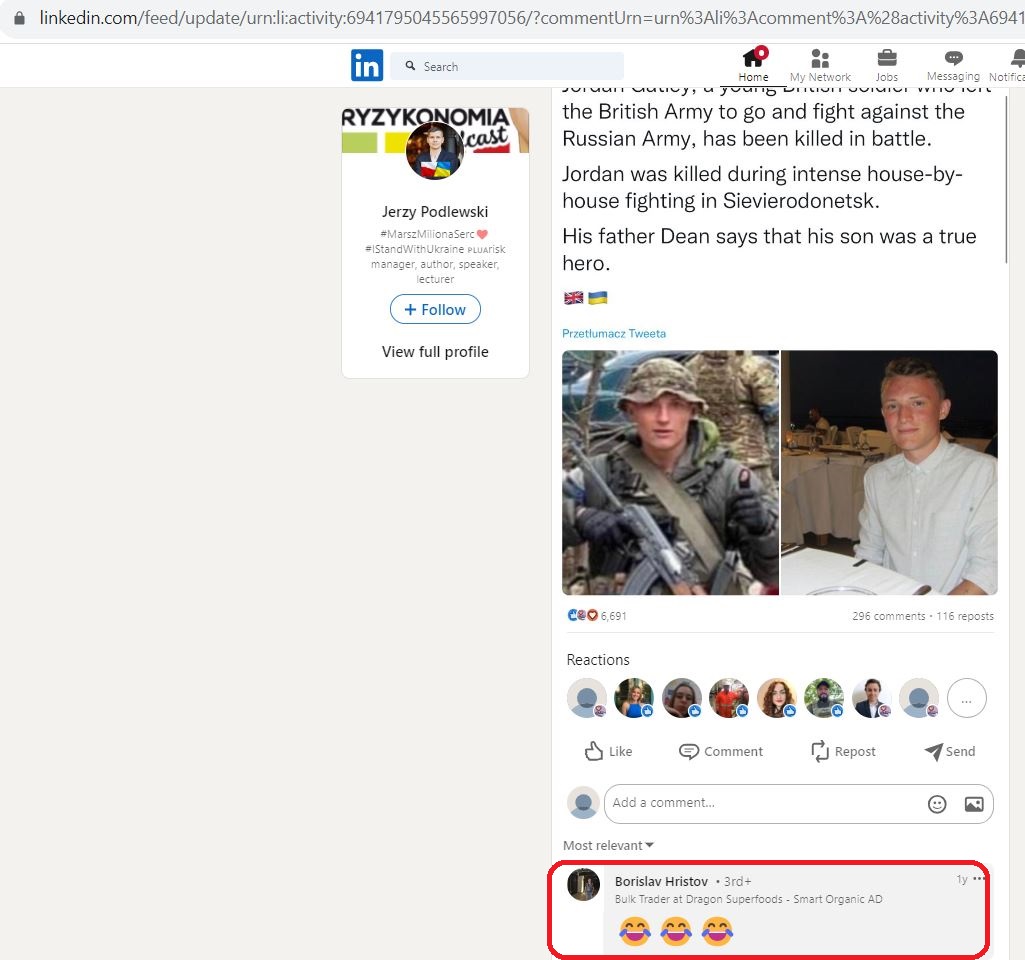Screen dimensions: 1025x960
Task: Click the reactor avatar in blue dress
Action: point(634,698)
